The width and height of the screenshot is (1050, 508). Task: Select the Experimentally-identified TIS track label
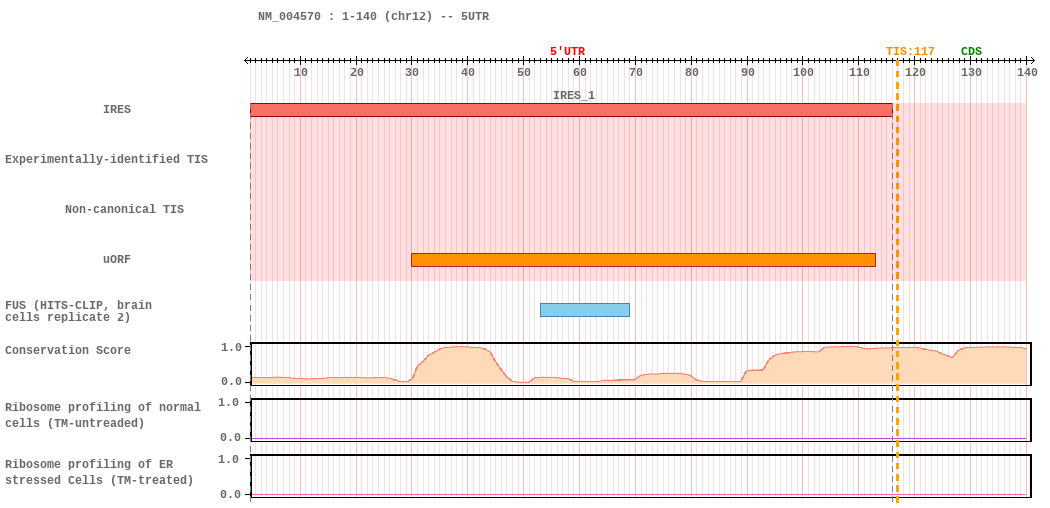pyautogui.click(x=106, y=159)
